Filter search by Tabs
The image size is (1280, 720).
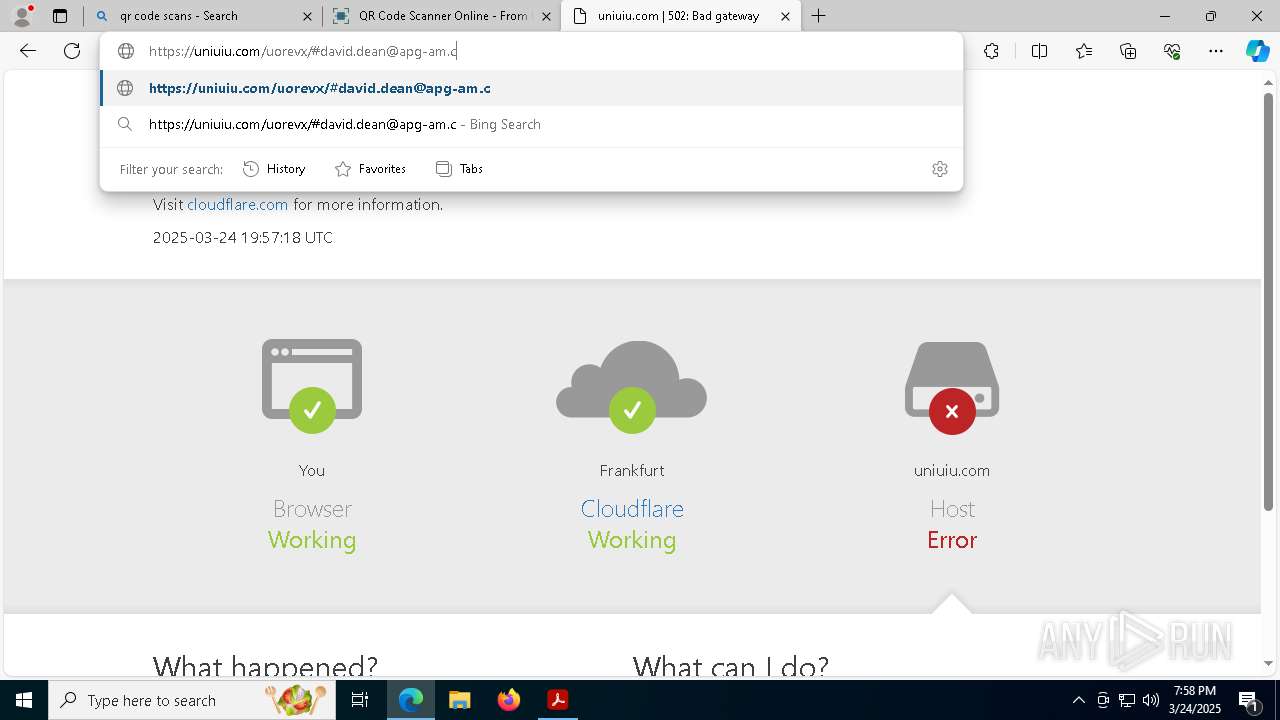[460, 169]
